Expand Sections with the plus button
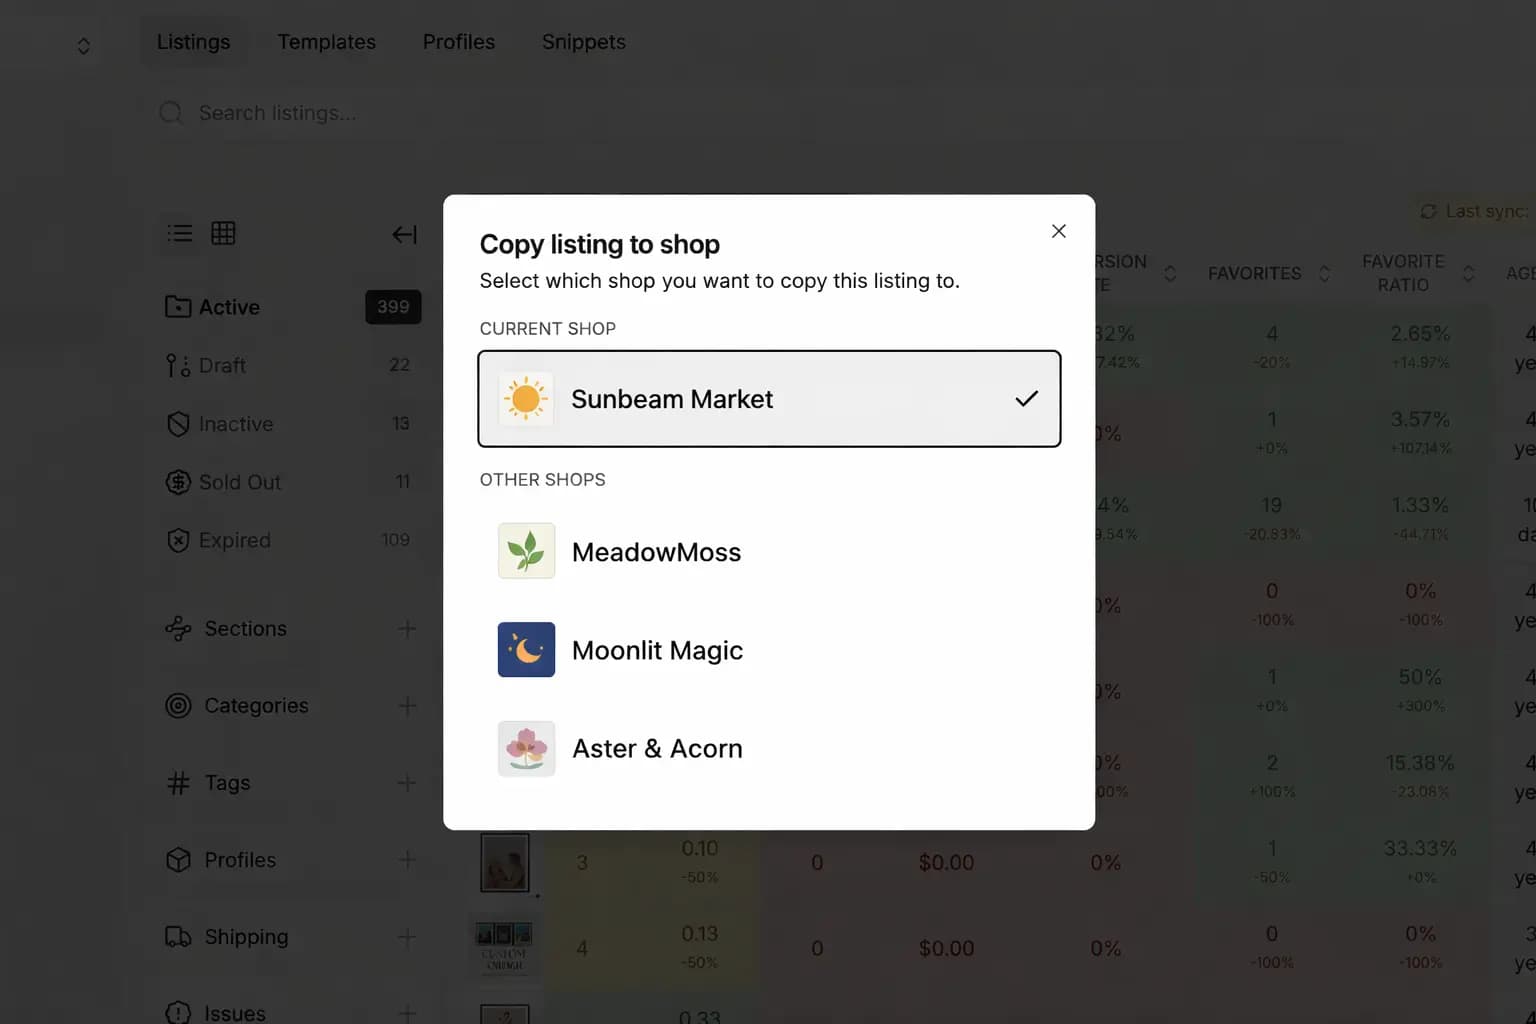The width and height of the screenshot is (1536, 1024). pos(407,629)
